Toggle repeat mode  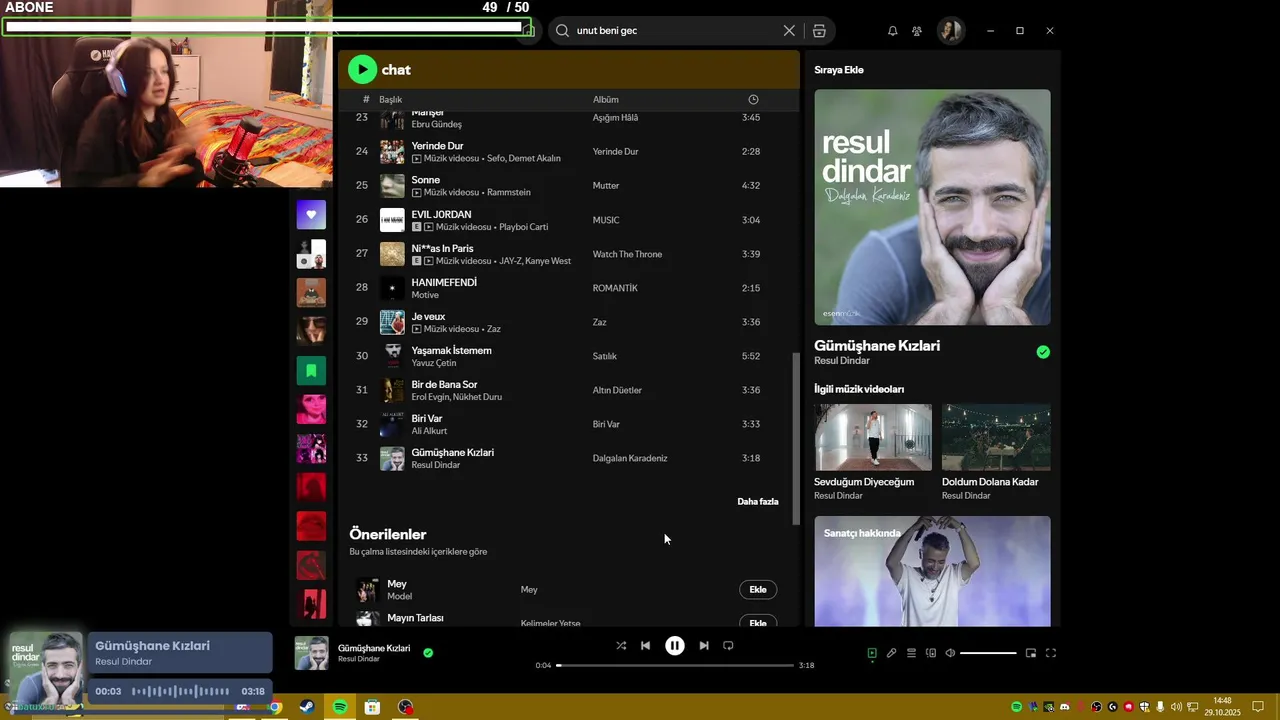(728, 646)
